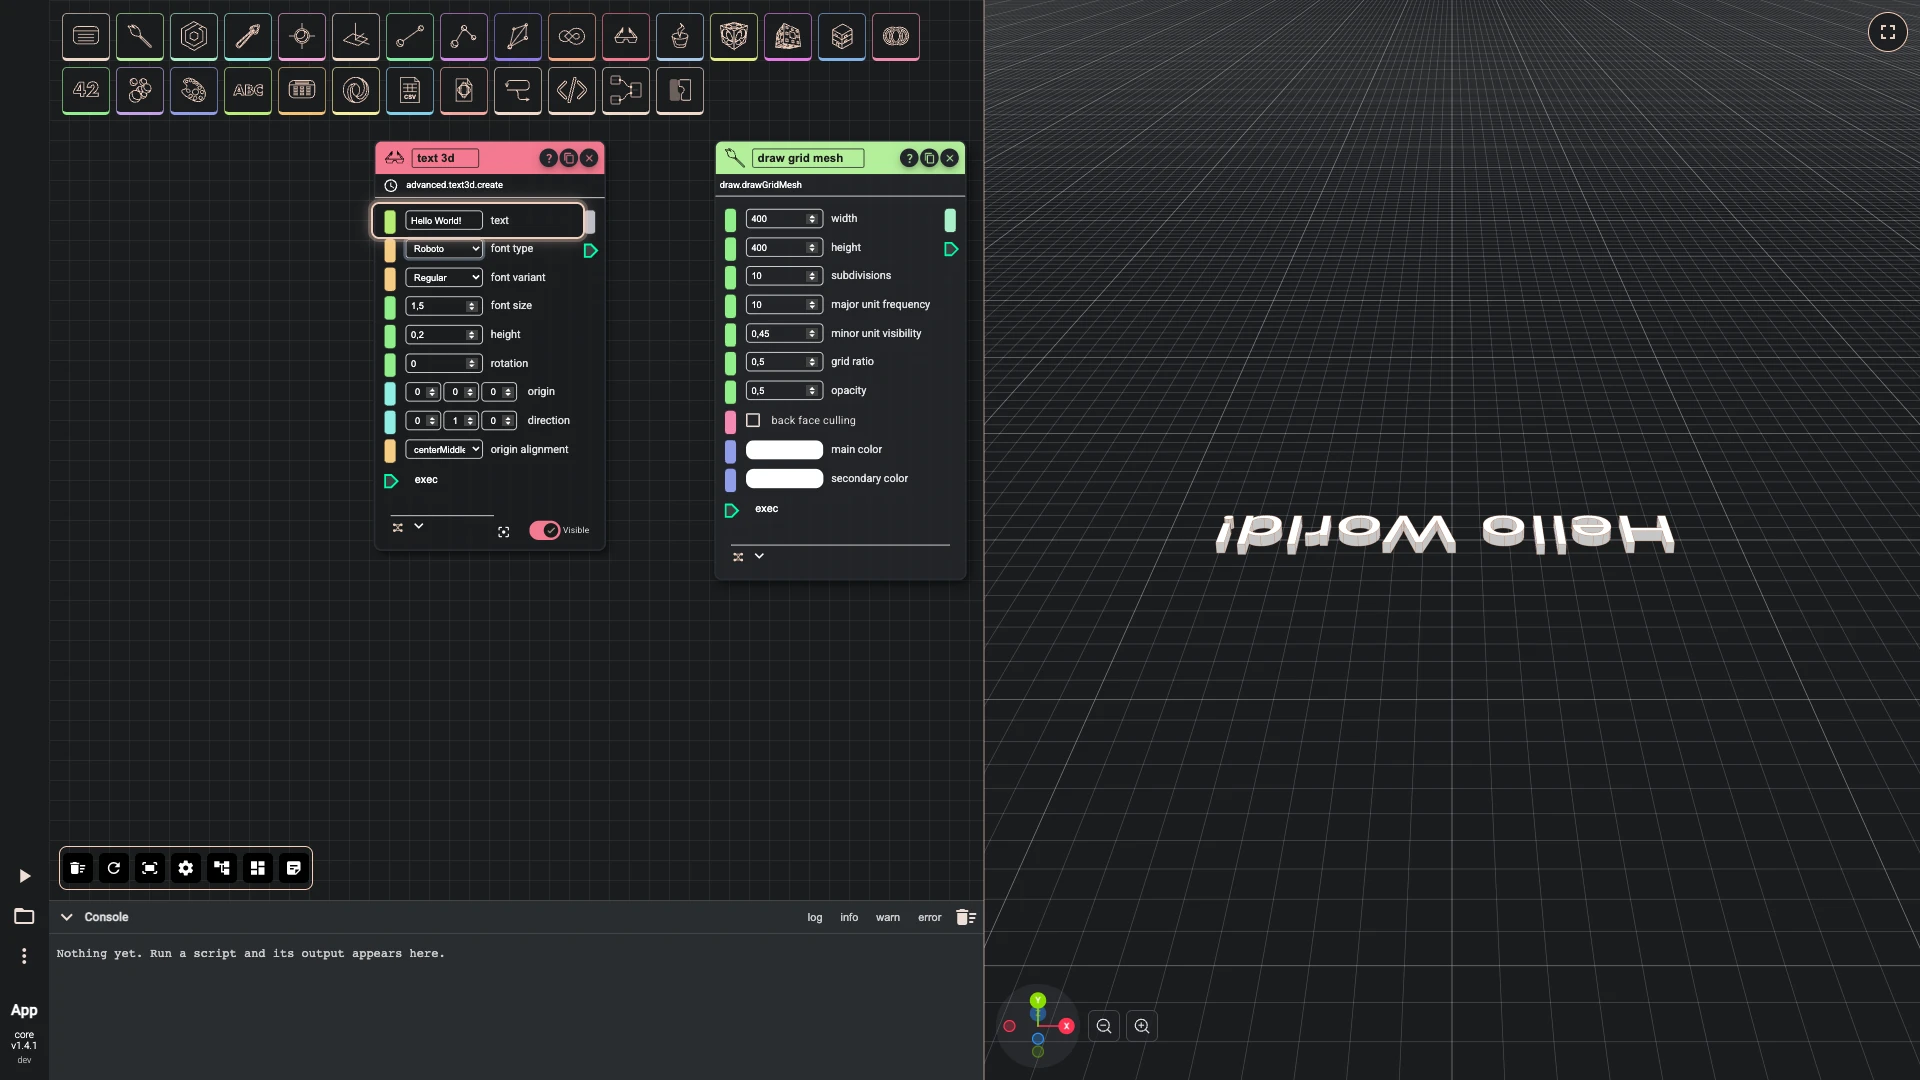
Task: Select the log console filter
Action: pos(815,918)
